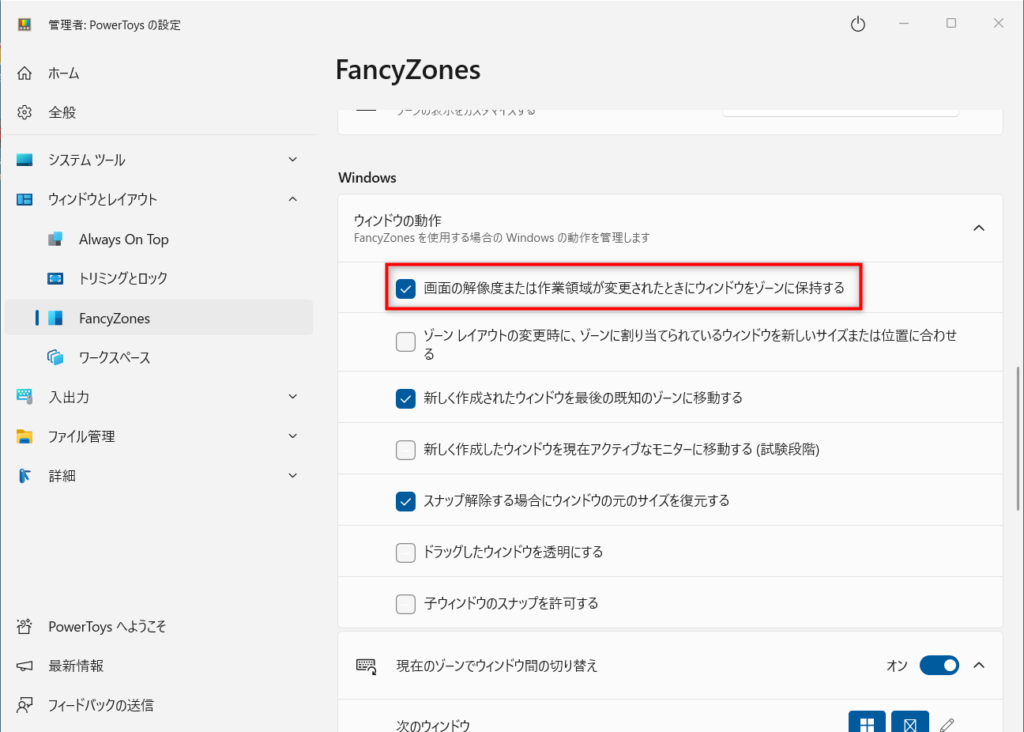
Task: Check 子ウィンドウのスナップを許可する option
Action: click(406, 604)
